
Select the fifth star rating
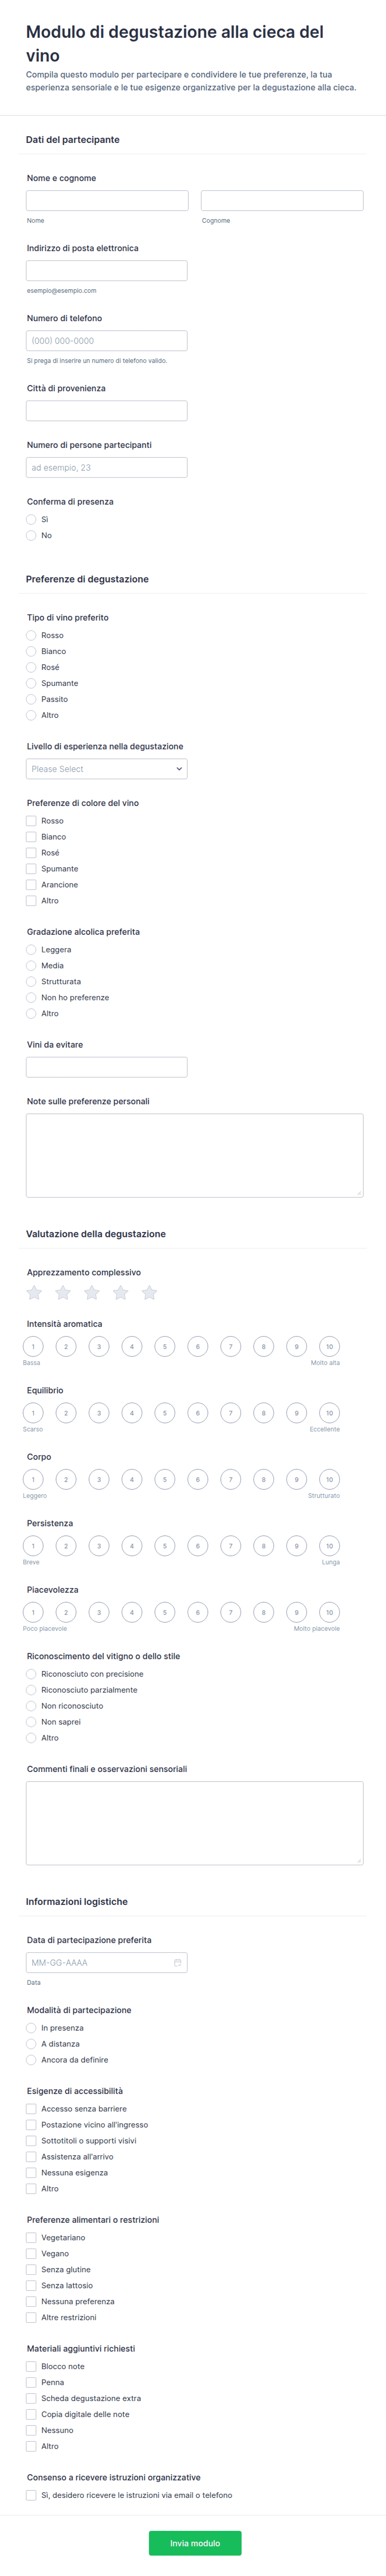pyautogui.click(x=149, y=1293)
